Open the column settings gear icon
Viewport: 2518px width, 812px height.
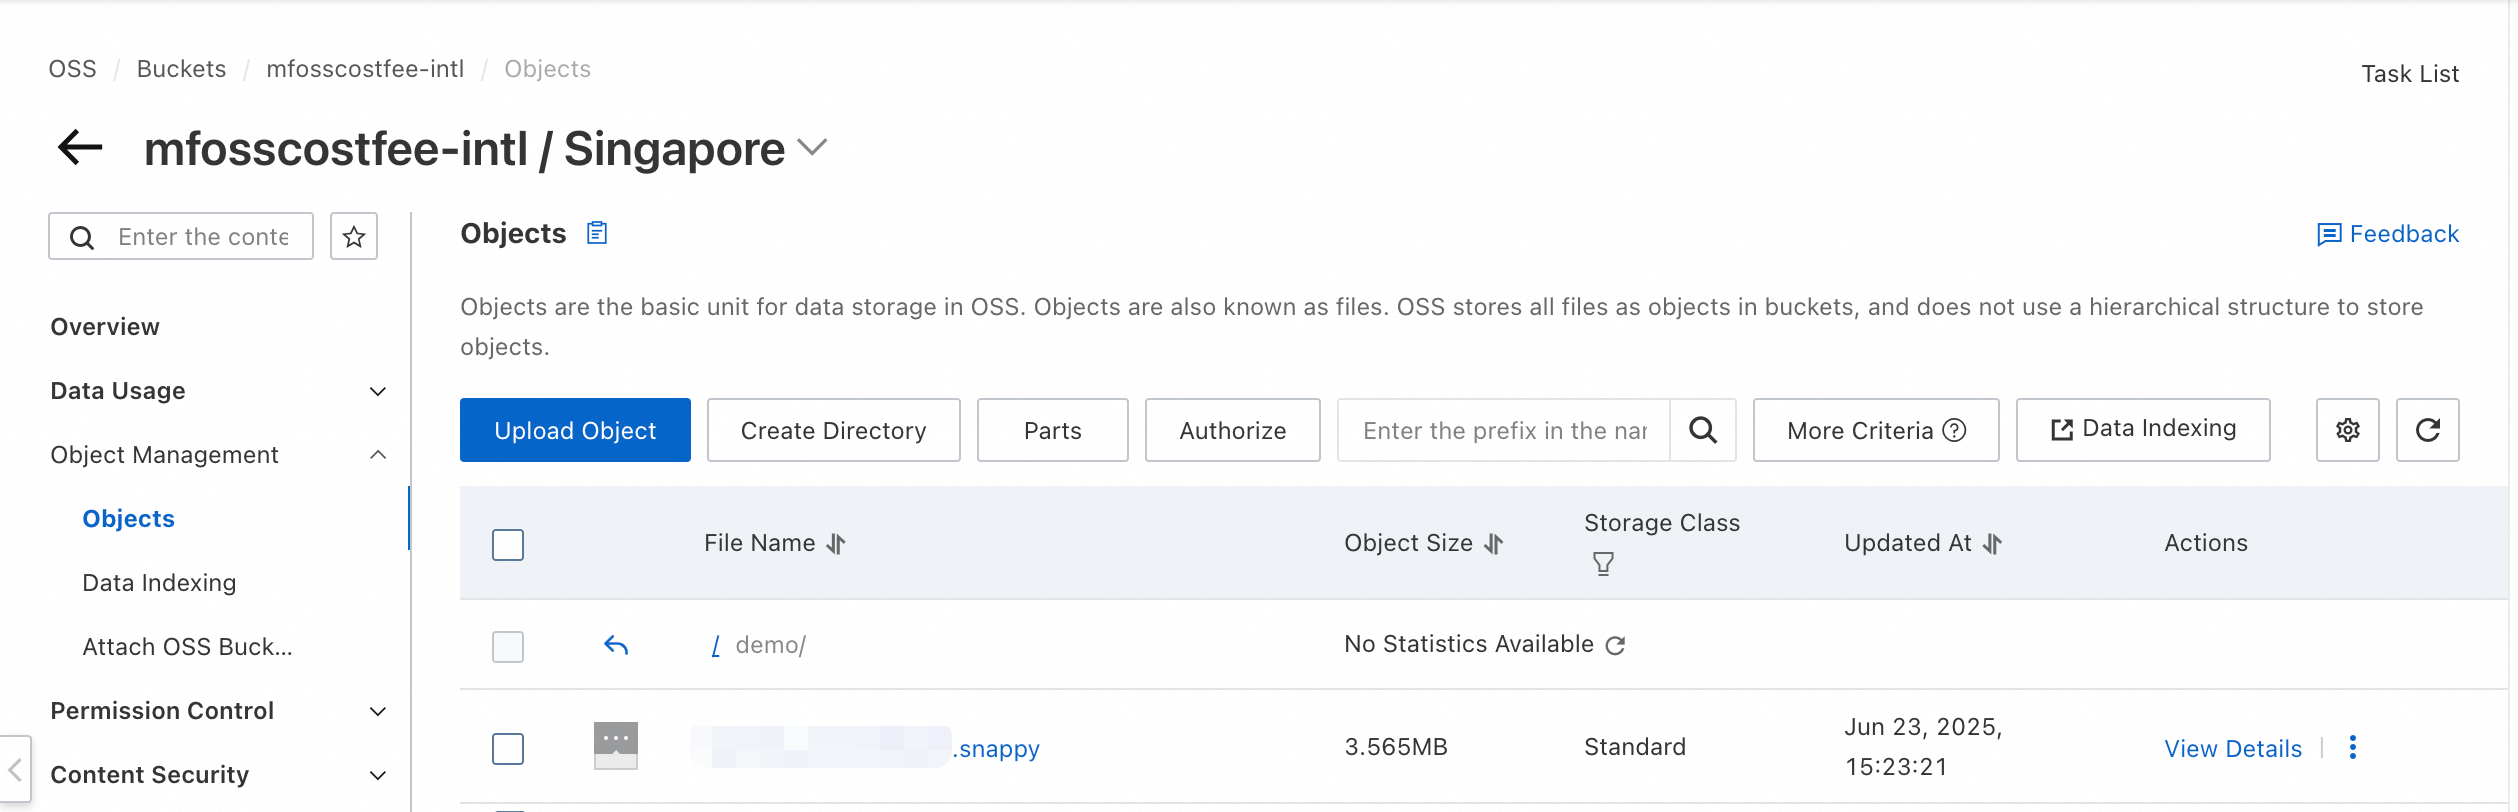[2347, 431]
